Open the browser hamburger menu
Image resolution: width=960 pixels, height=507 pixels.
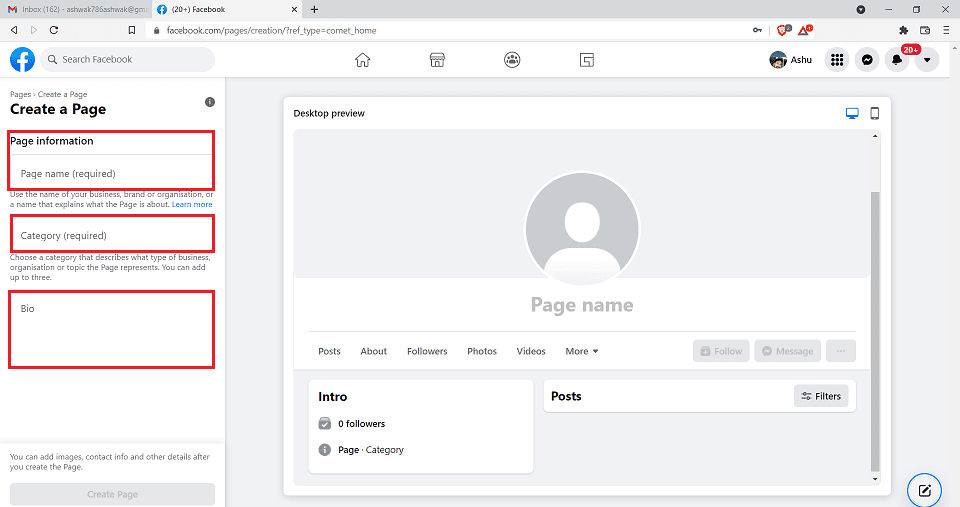[x=946, y=30]
